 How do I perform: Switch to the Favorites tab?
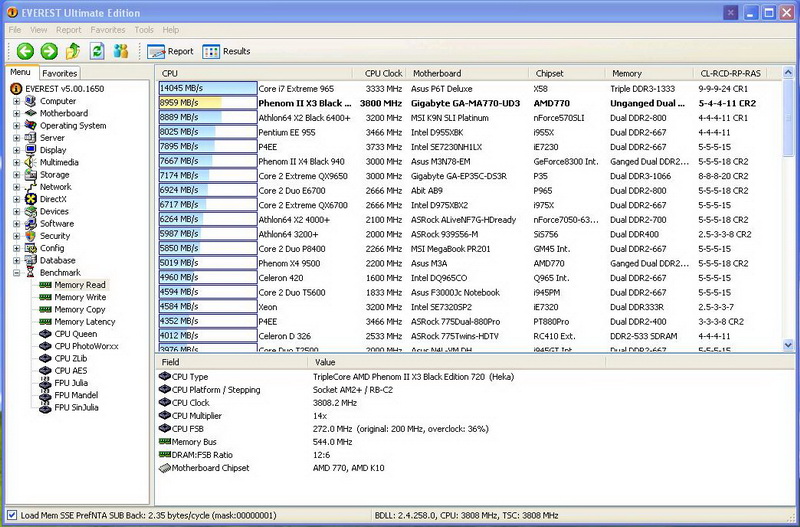60,73
